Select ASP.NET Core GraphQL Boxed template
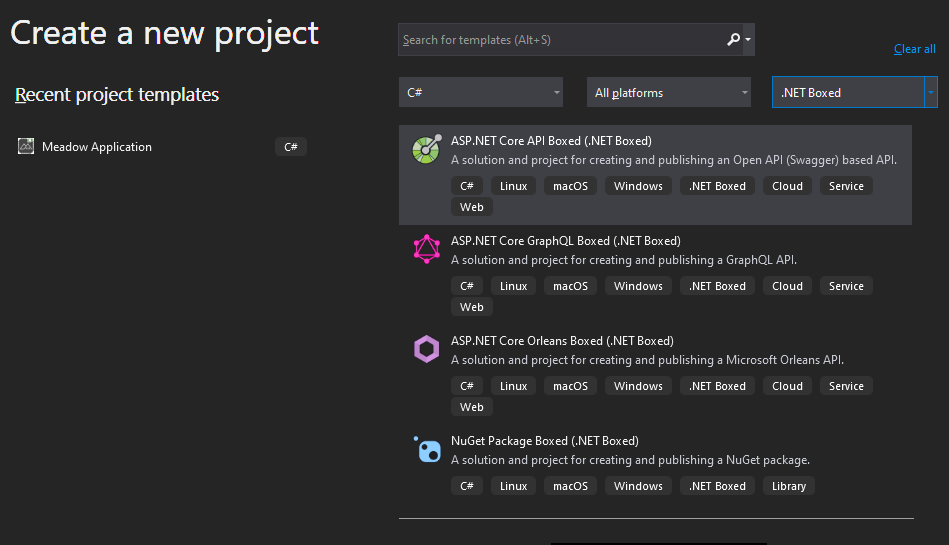The width and height of the screenshot is (949, 545). tap(655, 275)
